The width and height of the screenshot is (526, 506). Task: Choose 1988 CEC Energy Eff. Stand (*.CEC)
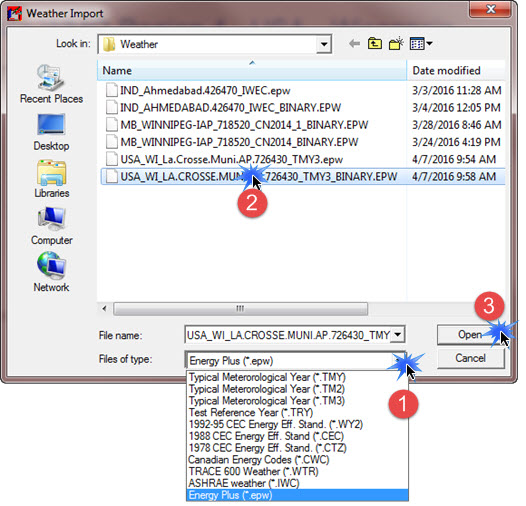(297, 436)
